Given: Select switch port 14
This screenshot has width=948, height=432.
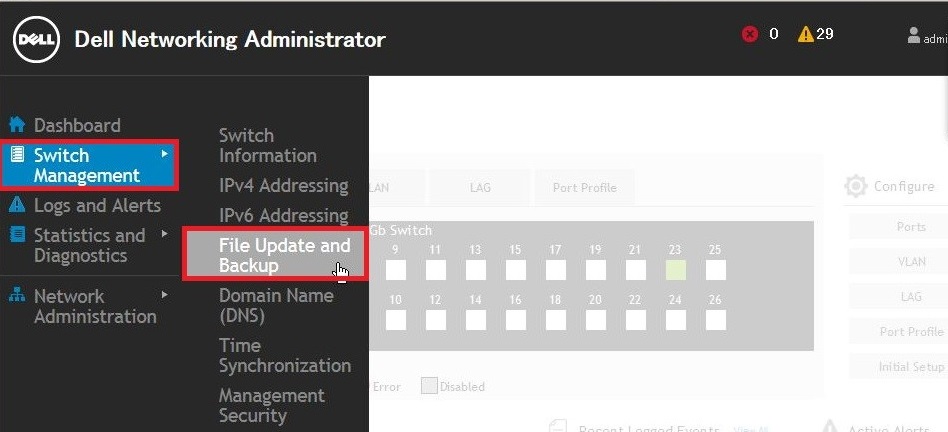Looking at the screenshot, I should (476, 320).
